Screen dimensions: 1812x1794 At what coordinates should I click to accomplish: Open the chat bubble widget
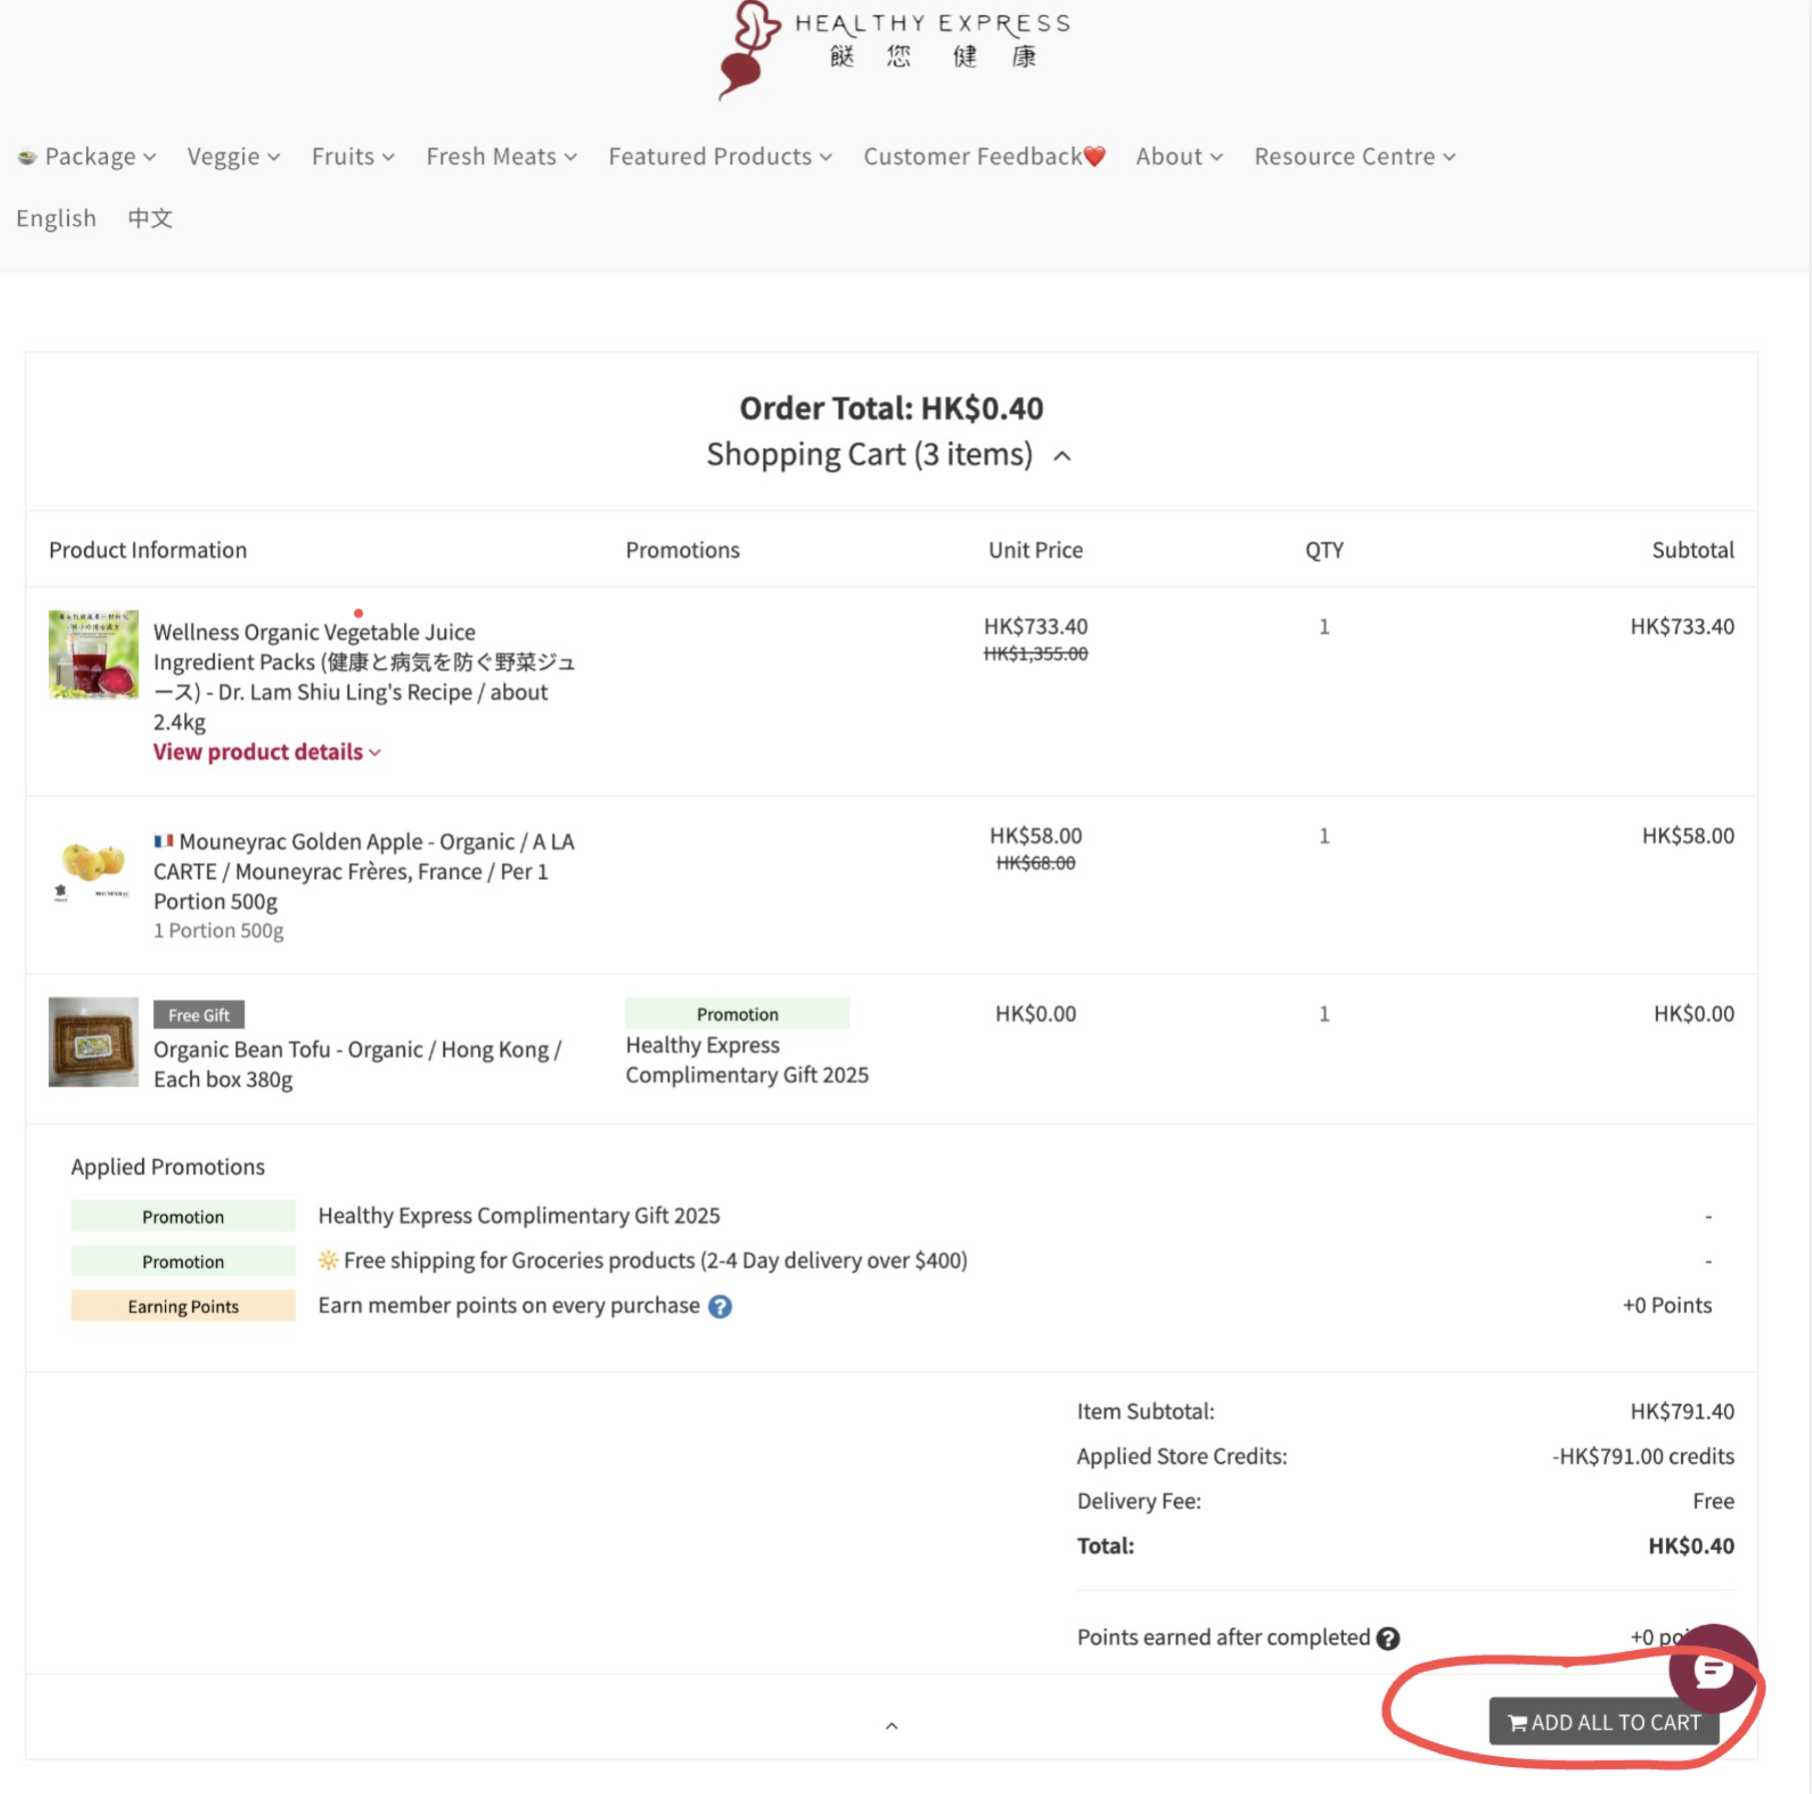(x=1714, y=1668)
